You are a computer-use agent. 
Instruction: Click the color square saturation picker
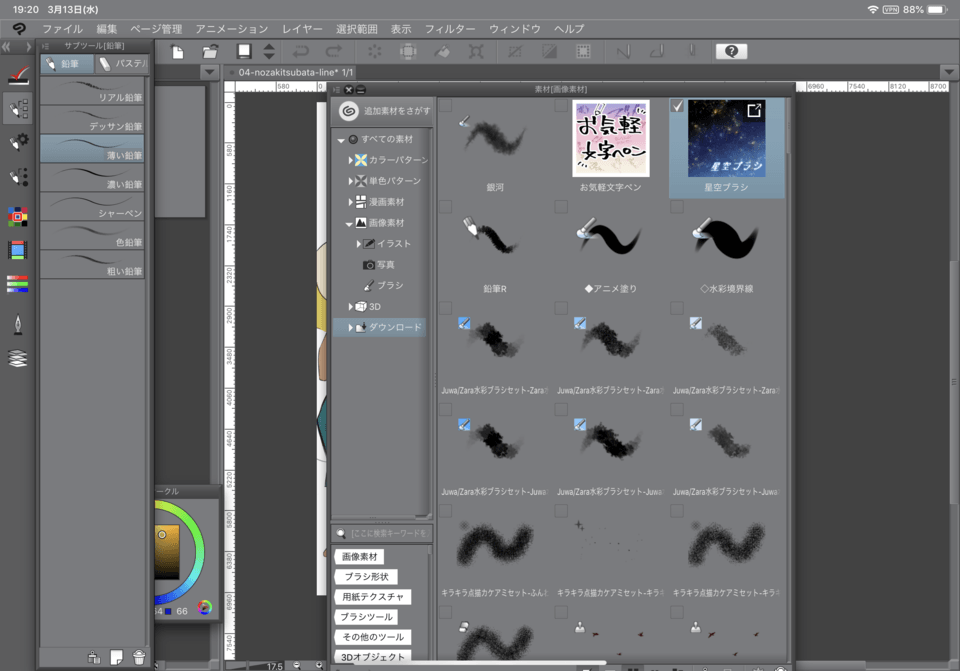pos(167,551)
